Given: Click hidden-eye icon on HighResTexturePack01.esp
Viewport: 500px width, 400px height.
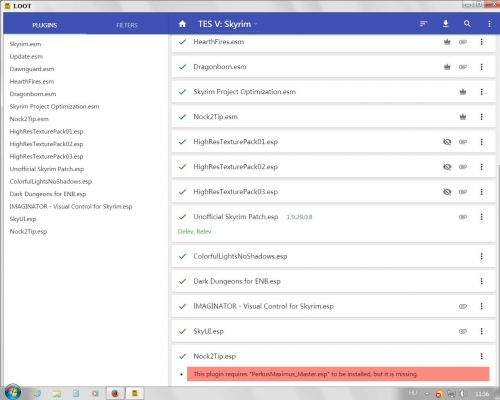Looking at the screenshot, I should click(x=447, y=142).
